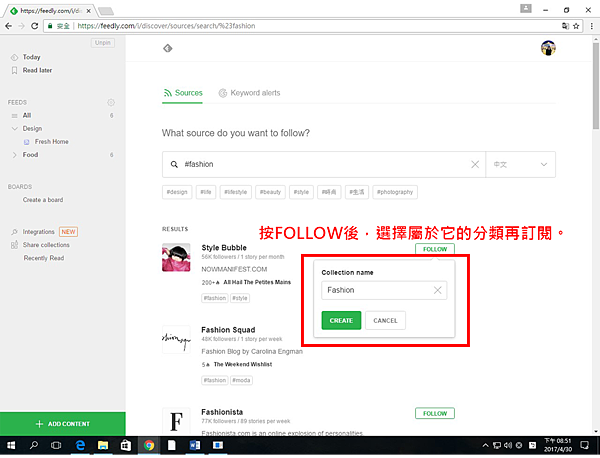
Task: Click the browser back arrow
Action: pos(8,26)
